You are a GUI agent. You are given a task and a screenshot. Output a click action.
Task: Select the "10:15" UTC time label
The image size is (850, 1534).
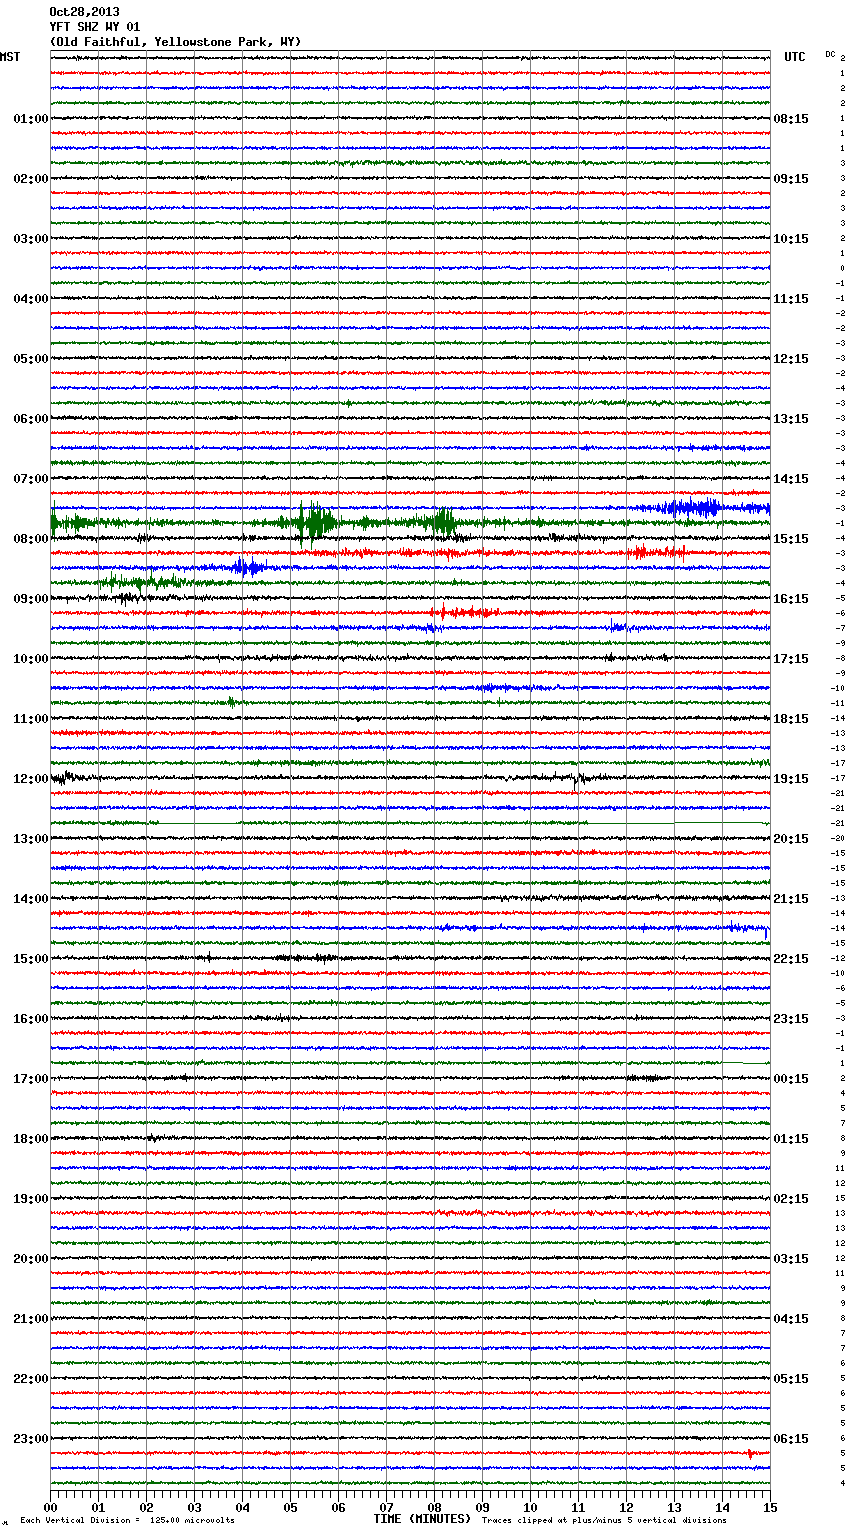tap(791, 239)
